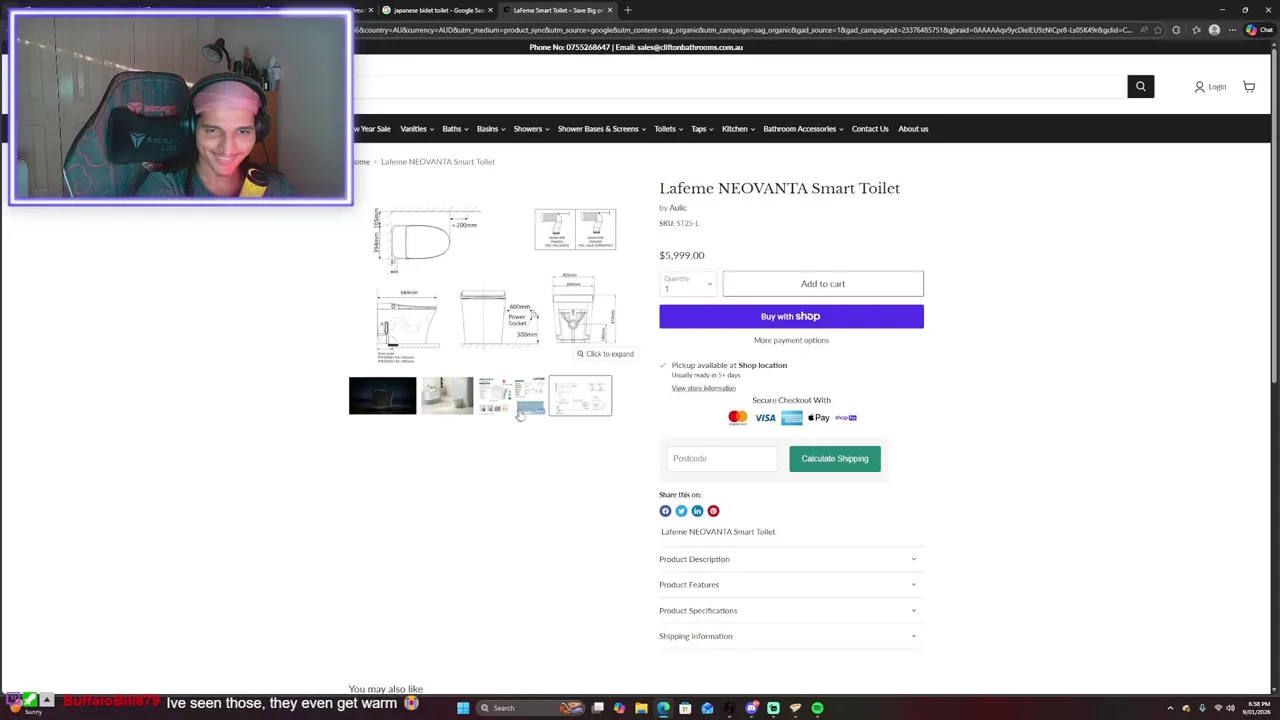The image size is (1280, 720).
Task: Open More payment options link
Action: [x=791, y=340]
